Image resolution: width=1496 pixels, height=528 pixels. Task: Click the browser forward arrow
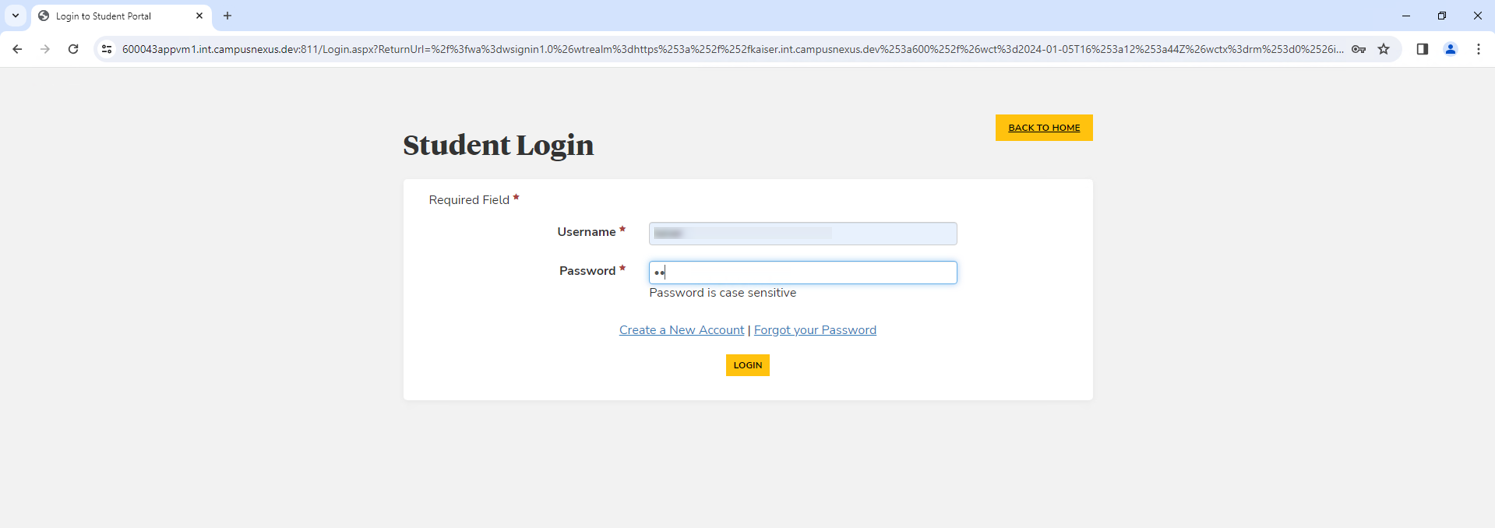[x=45, y=49]
